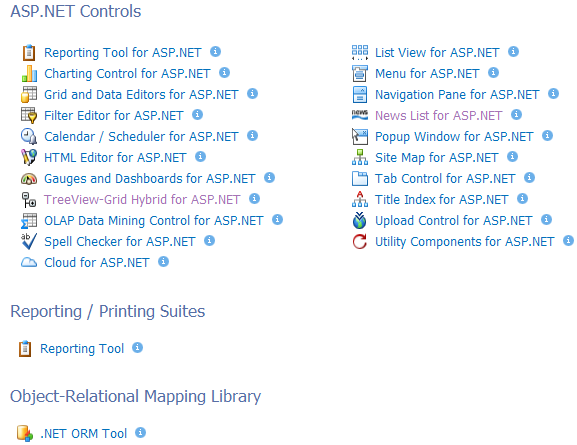
Task: Click the Filter Editor funnel icon
Action: tap(29, 116)
